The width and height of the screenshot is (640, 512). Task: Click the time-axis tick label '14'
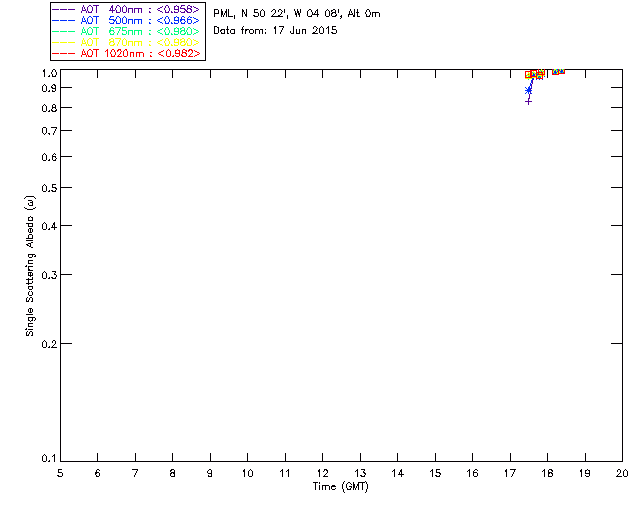point(398,473)
